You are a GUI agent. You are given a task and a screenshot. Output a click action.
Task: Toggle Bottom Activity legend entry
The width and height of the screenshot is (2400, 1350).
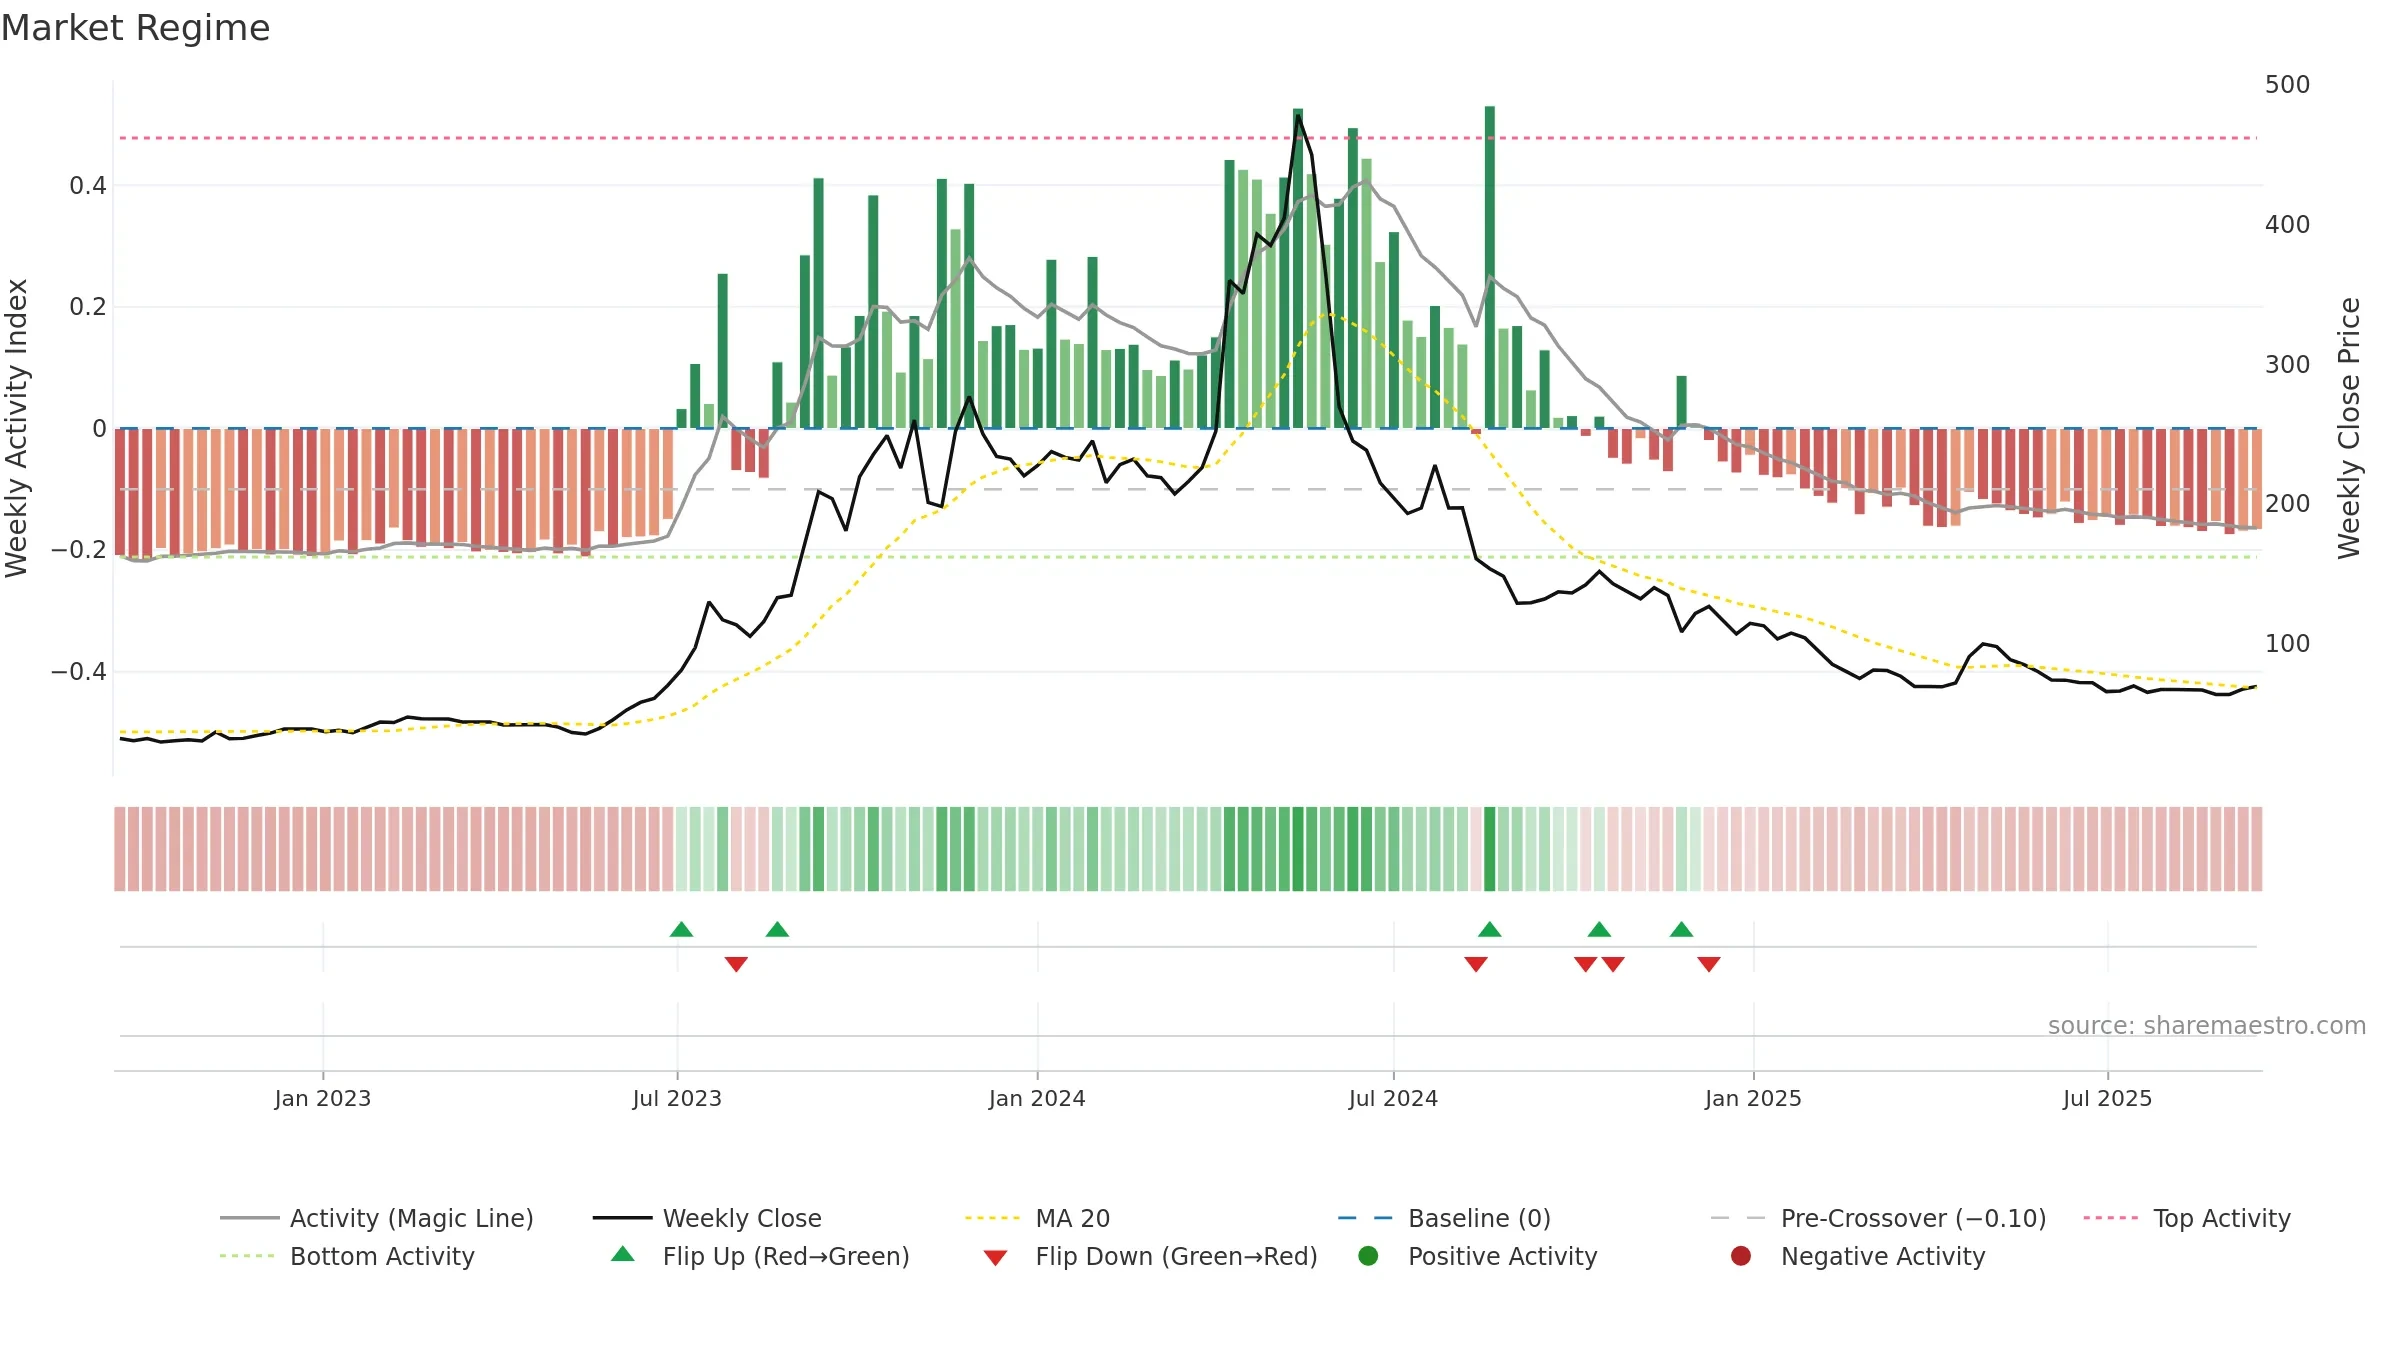(347, 1256)
